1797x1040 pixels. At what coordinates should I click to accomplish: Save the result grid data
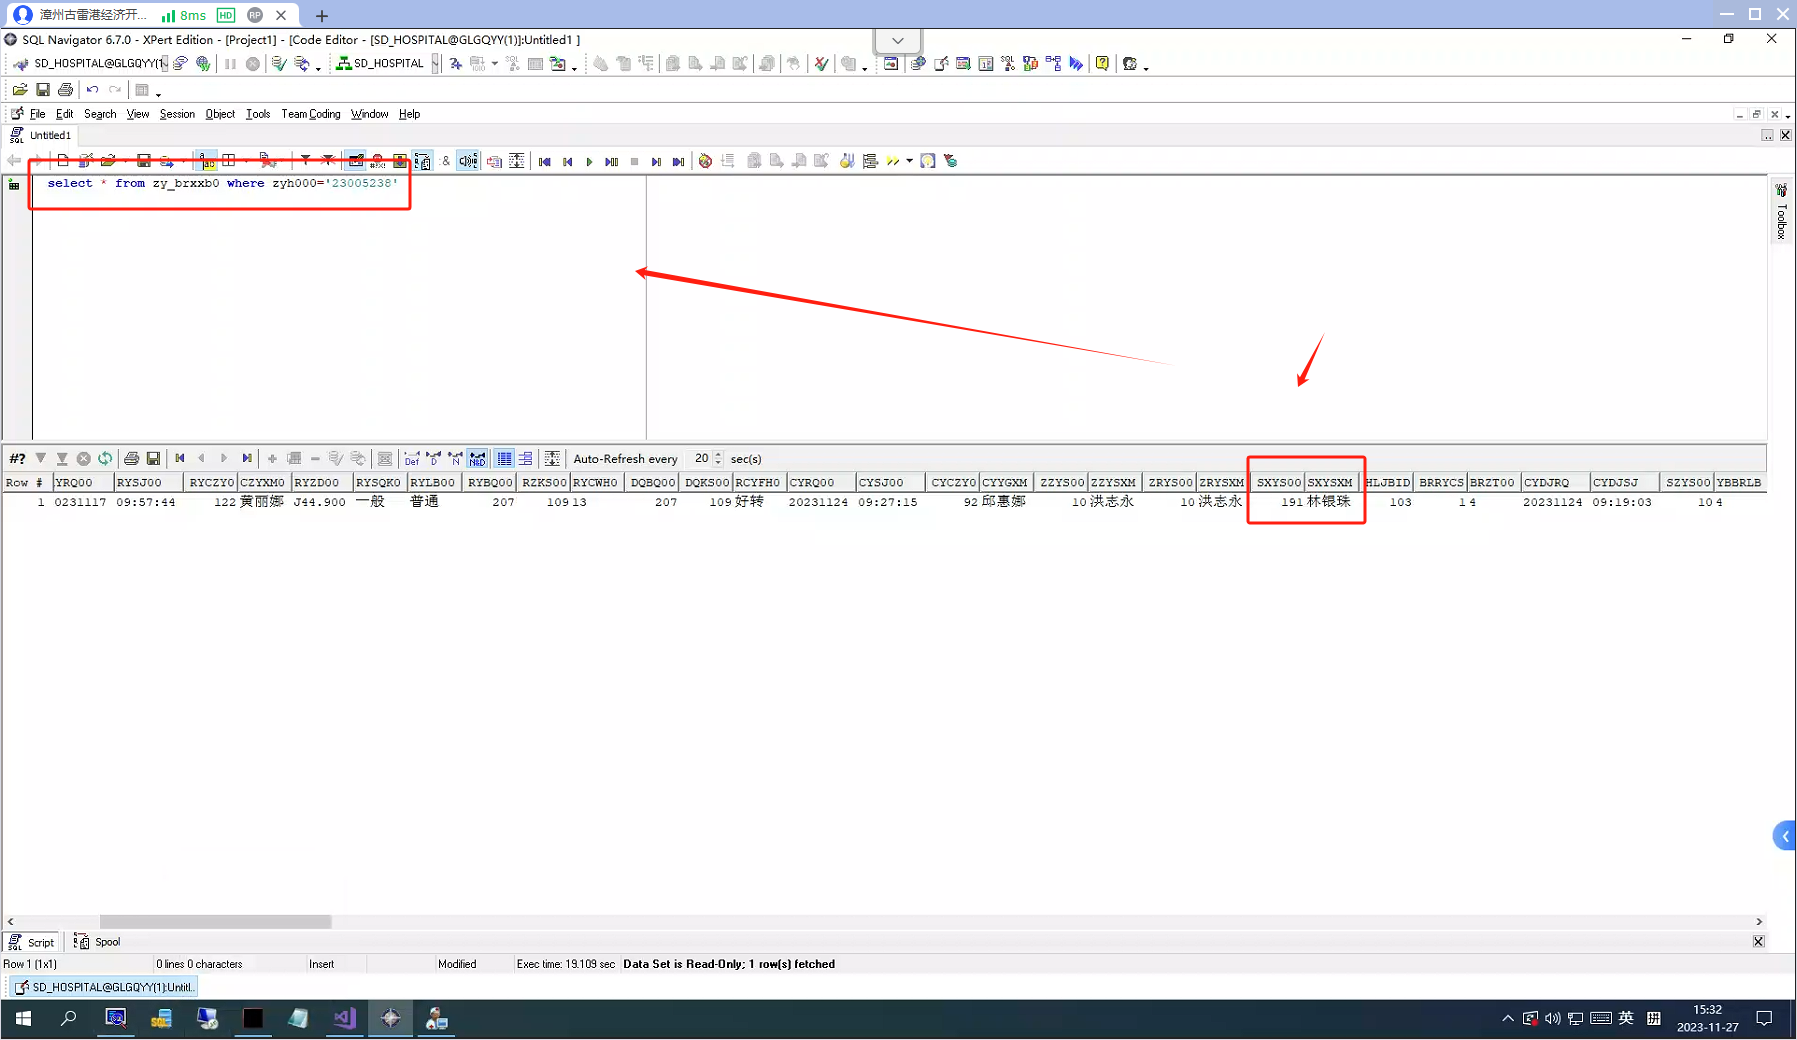click(x=153, y=459)
